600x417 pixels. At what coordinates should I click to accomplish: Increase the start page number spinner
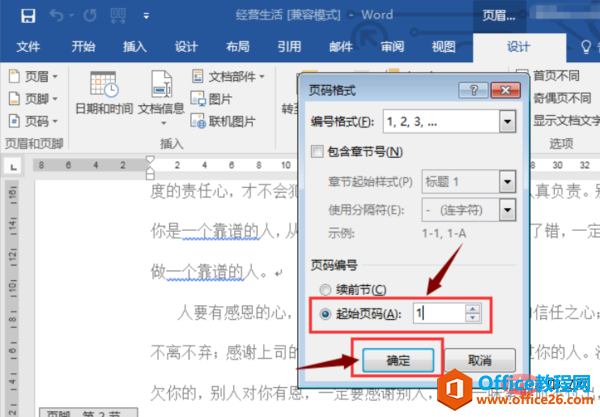click(x=473, y=309)
